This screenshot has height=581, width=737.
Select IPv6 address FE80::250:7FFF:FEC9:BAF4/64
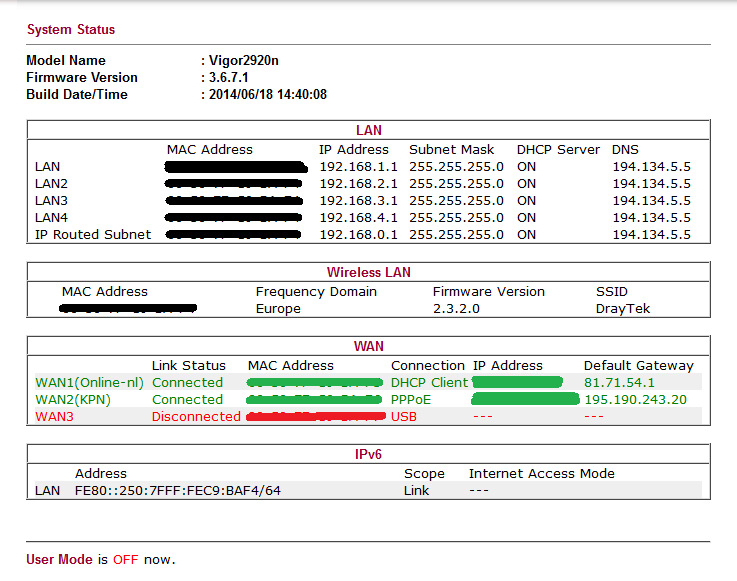click(x=178, y=491)
